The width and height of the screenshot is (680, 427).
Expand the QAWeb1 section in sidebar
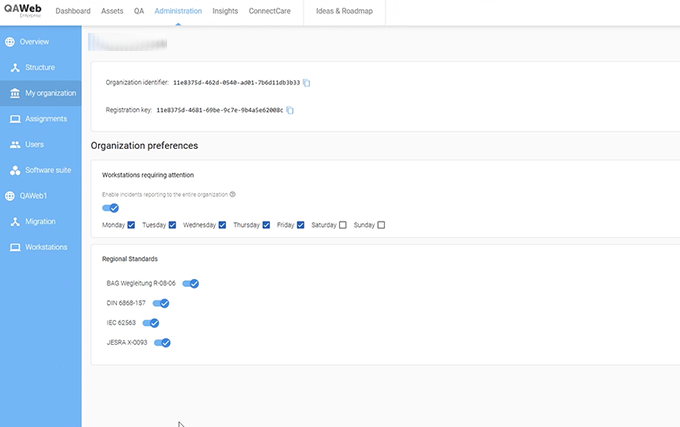(33, 196)
